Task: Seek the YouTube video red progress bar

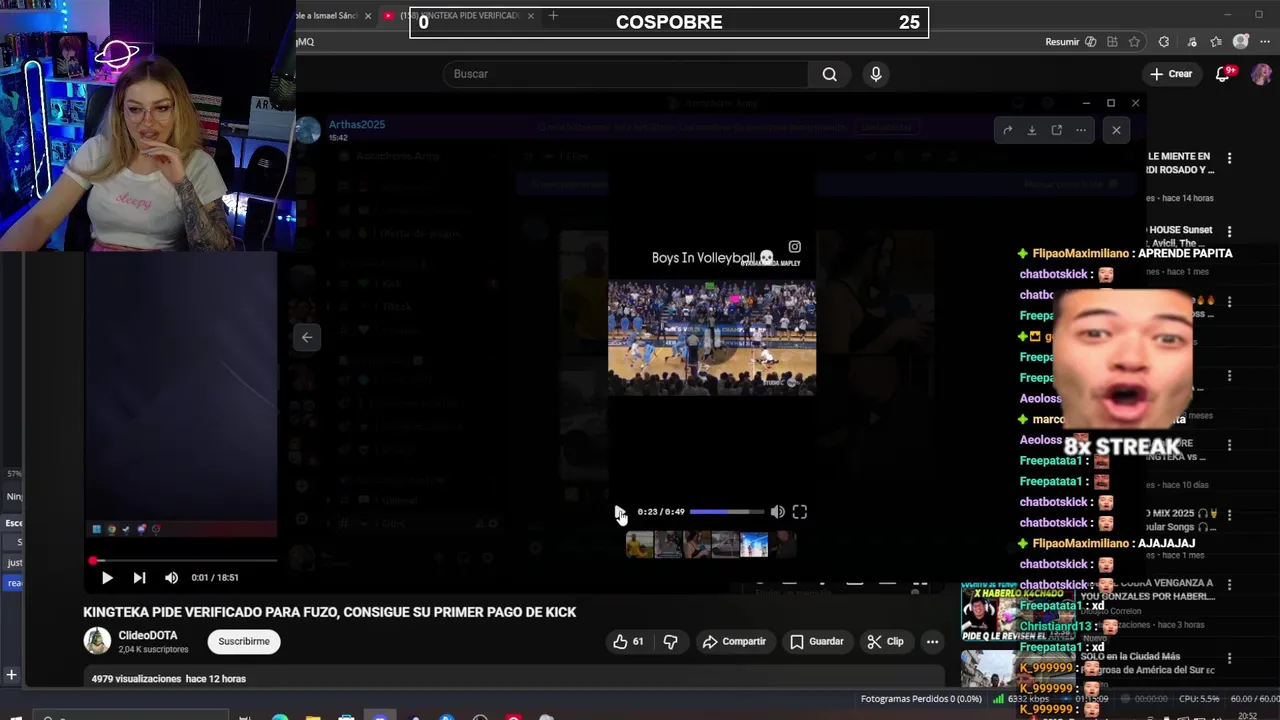Action: [x=180, y=560]
